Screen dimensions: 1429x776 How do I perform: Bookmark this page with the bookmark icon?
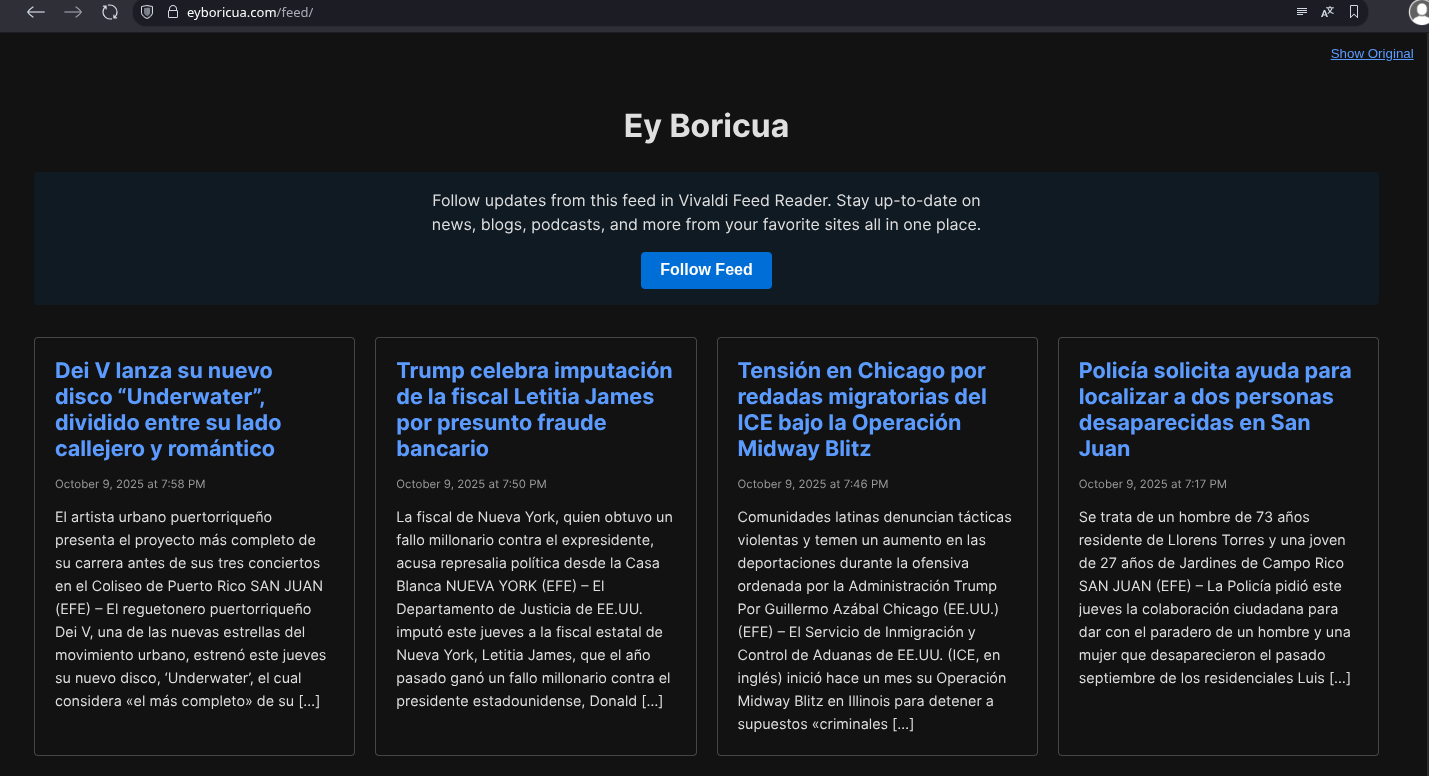(x=1354, y=12)
